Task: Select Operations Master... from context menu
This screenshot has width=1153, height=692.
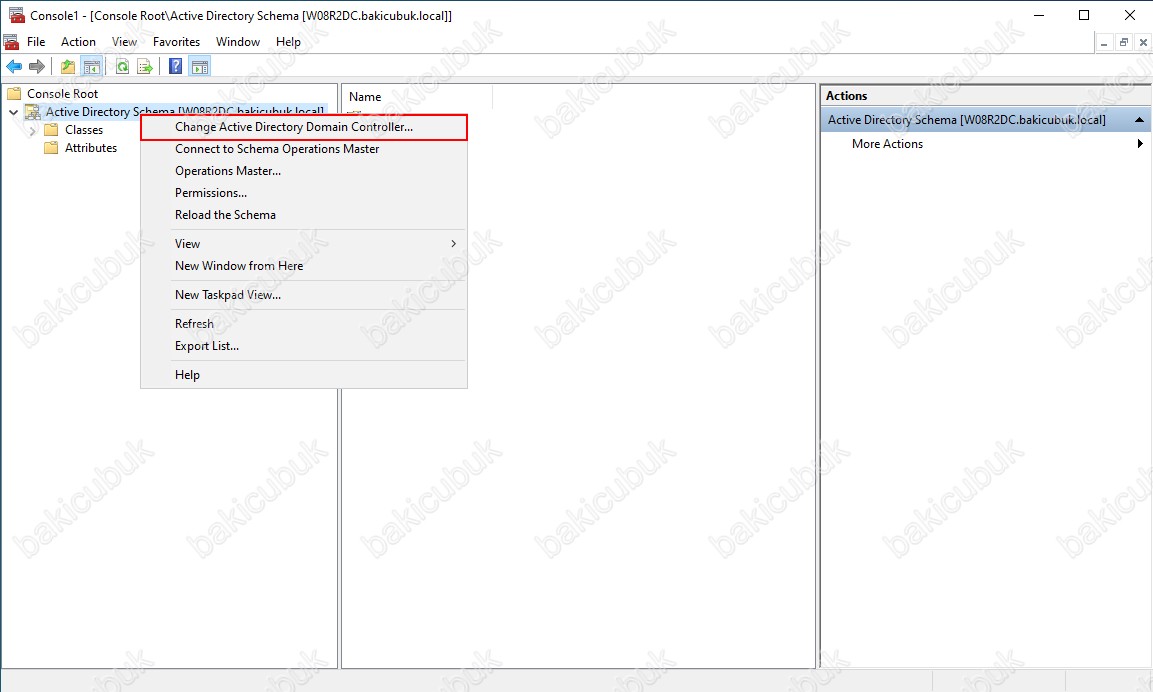Action: click(x=304, y=171)
